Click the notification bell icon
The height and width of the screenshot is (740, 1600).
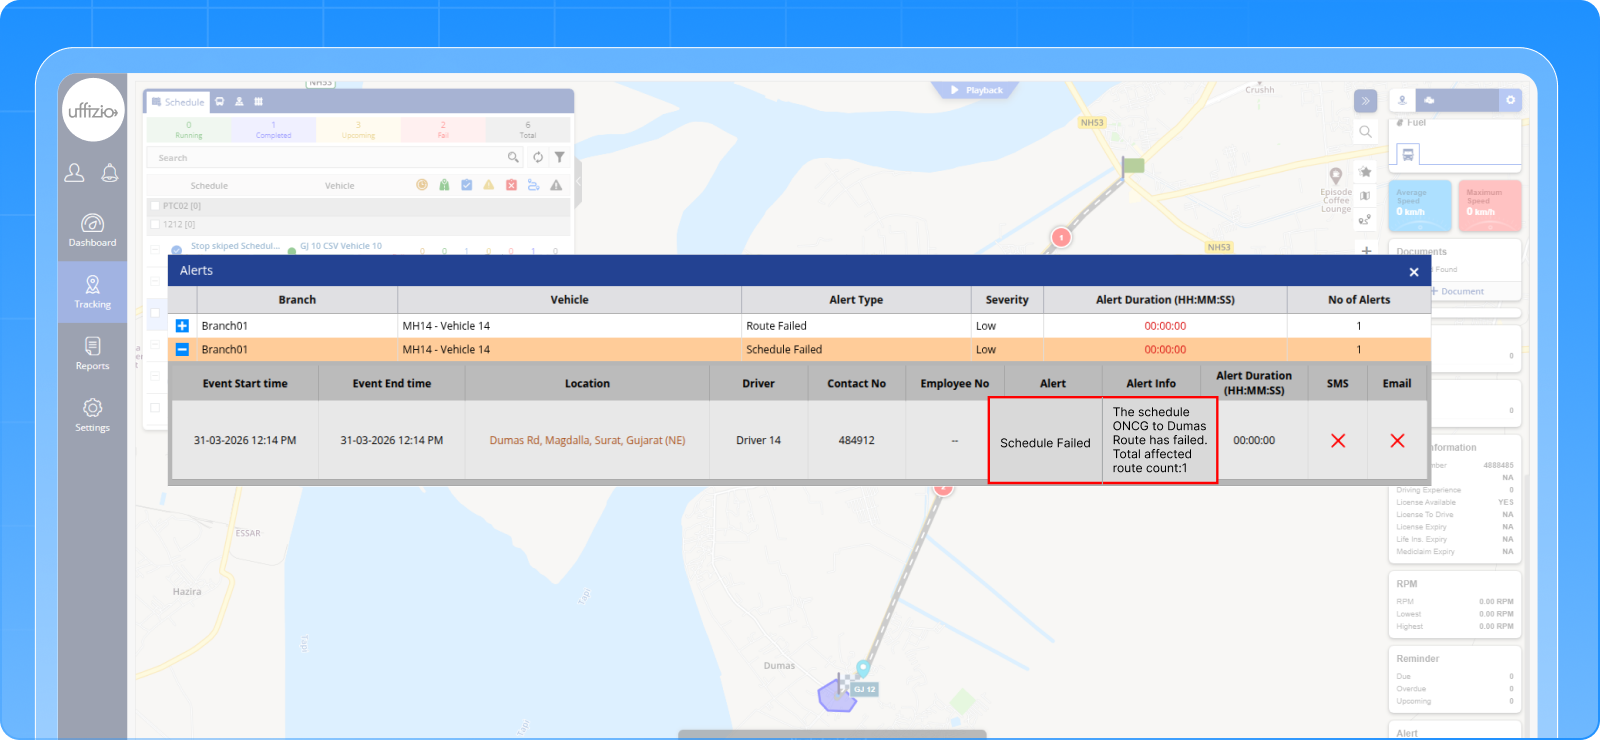110,173
